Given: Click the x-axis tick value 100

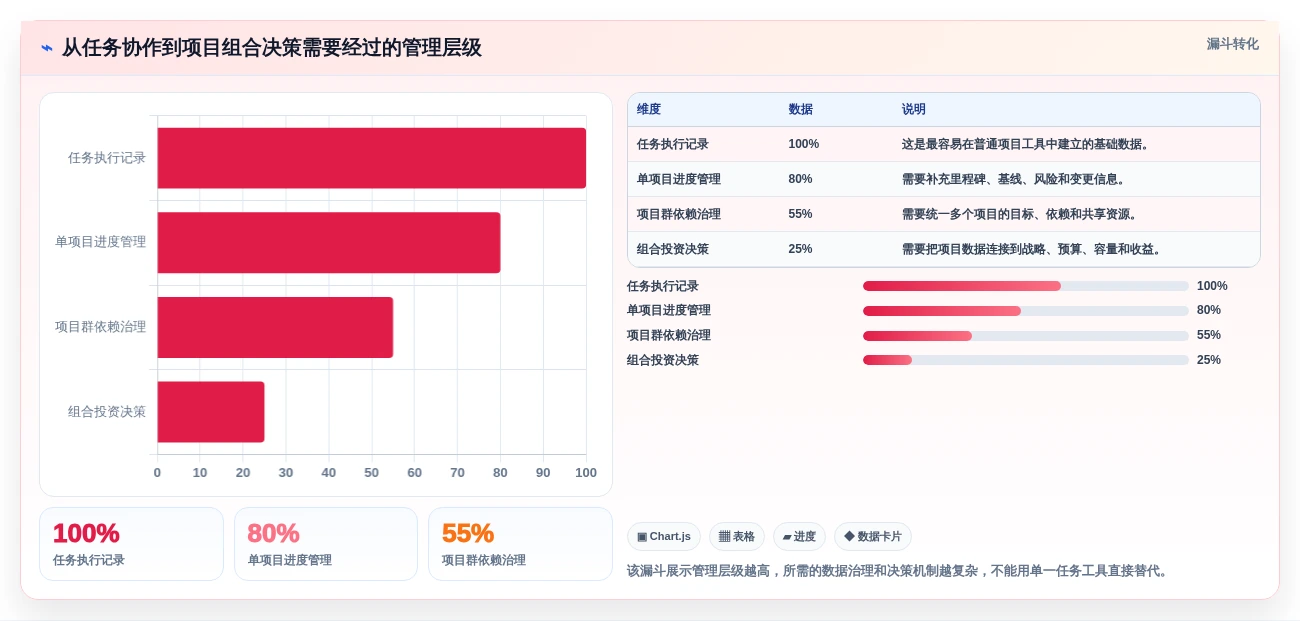Looking at the screenshot, I should click(586, 473).
